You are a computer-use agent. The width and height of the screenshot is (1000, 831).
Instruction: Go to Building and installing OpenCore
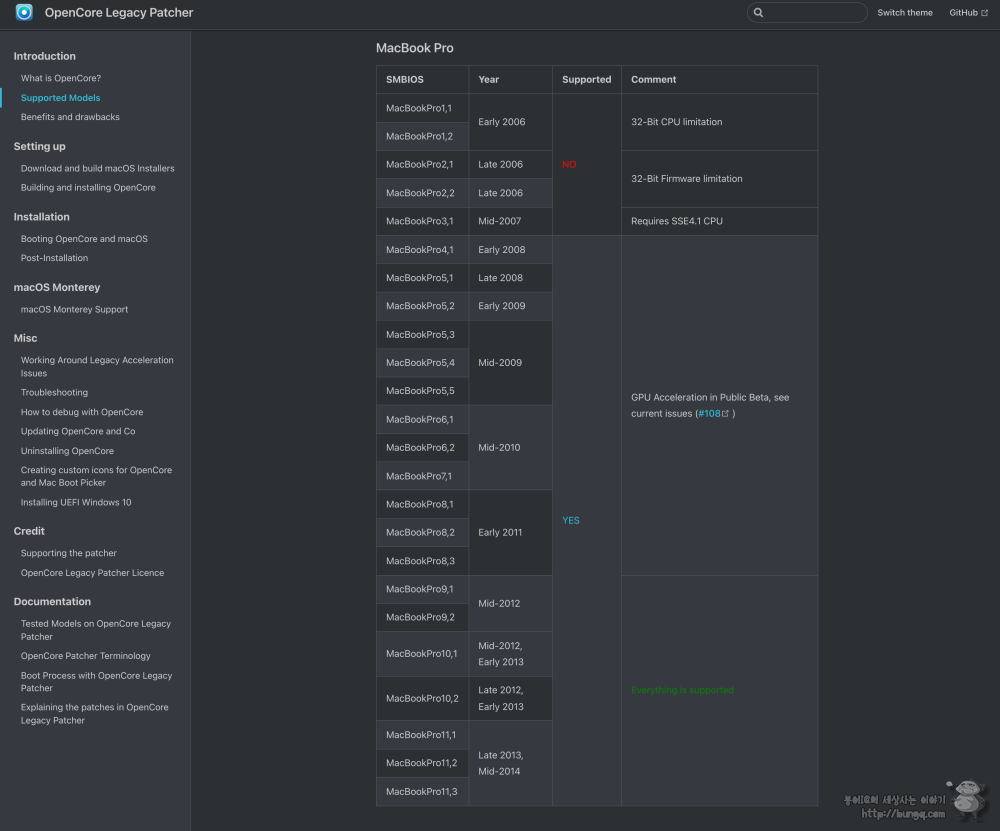(88, 188)
